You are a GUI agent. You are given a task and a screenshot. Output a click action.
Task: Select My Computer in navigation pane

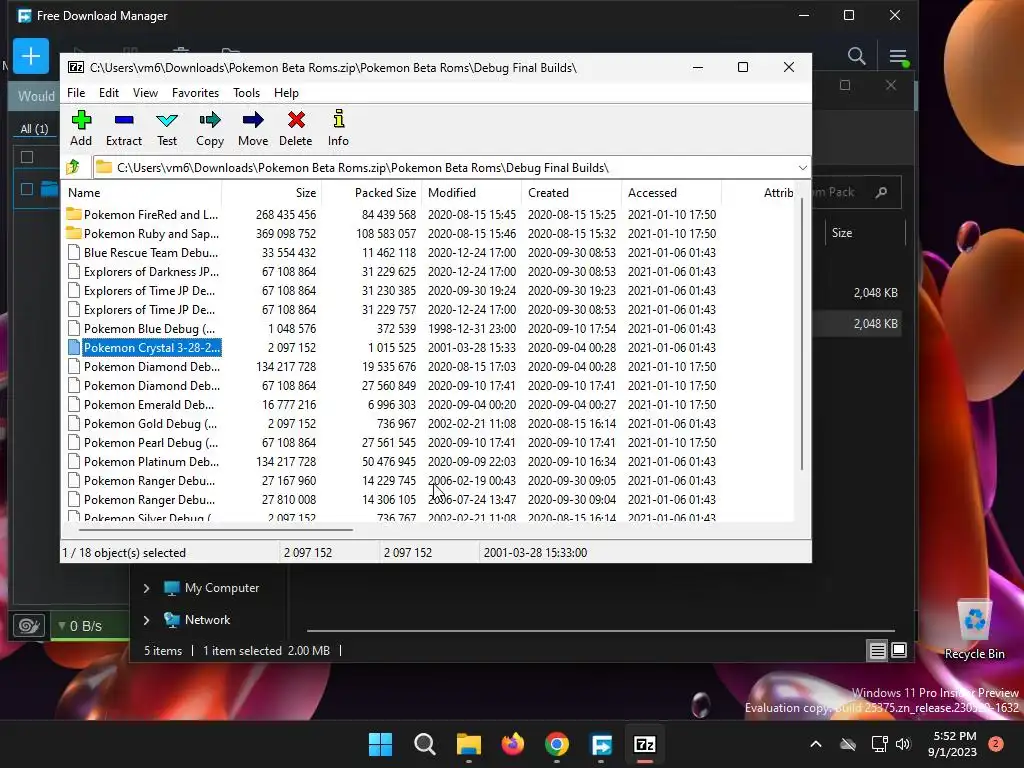click(212, 588)
